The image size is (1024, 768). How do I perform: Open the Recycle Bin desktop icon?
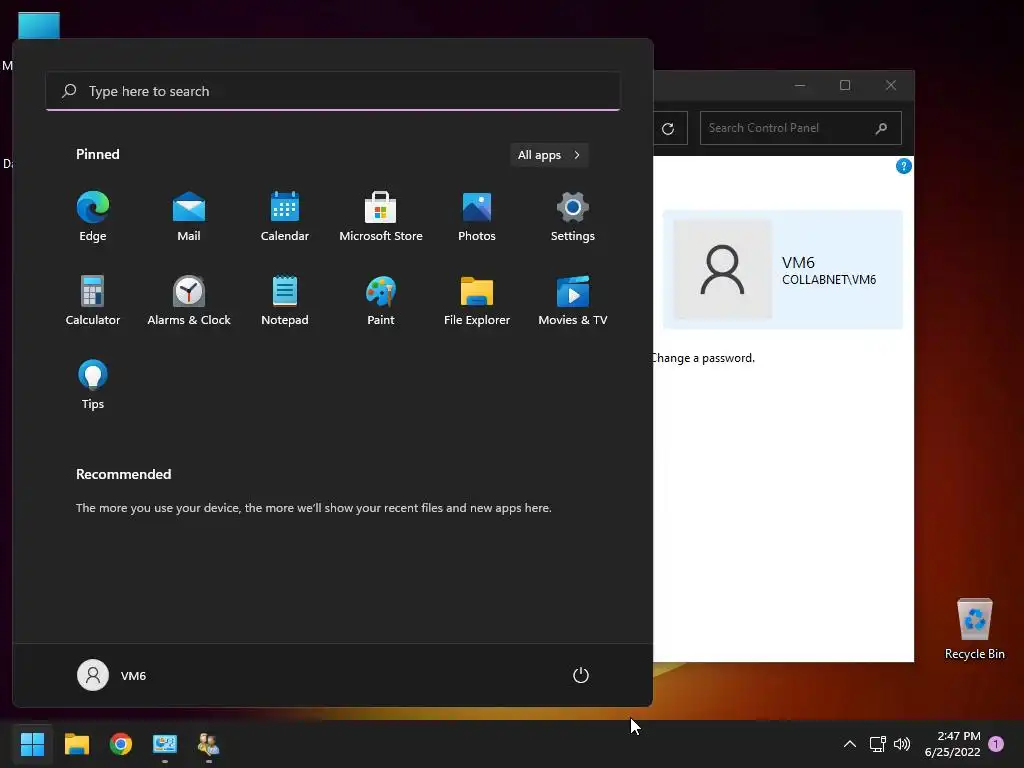(x=974, y=630)
